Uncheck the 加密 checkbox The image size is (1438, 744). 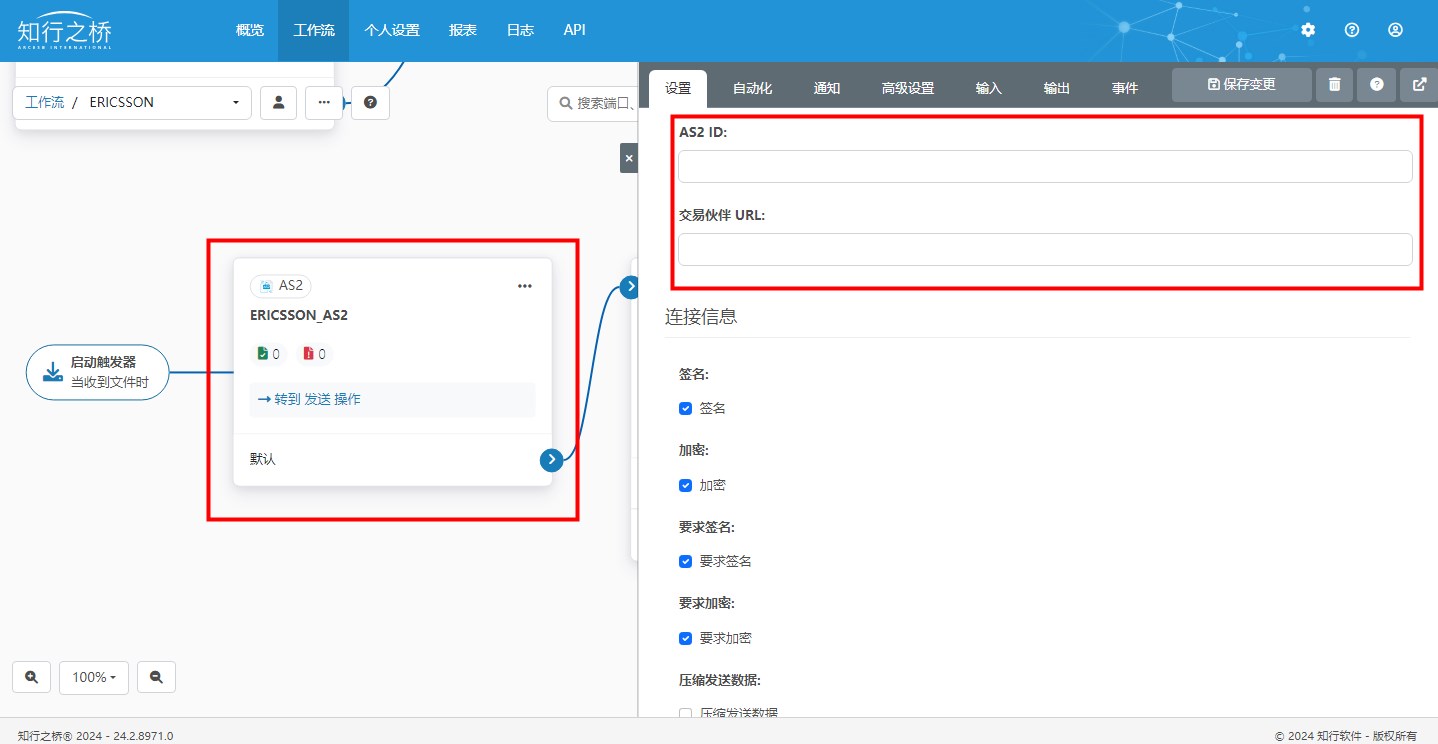coord(685,485)
